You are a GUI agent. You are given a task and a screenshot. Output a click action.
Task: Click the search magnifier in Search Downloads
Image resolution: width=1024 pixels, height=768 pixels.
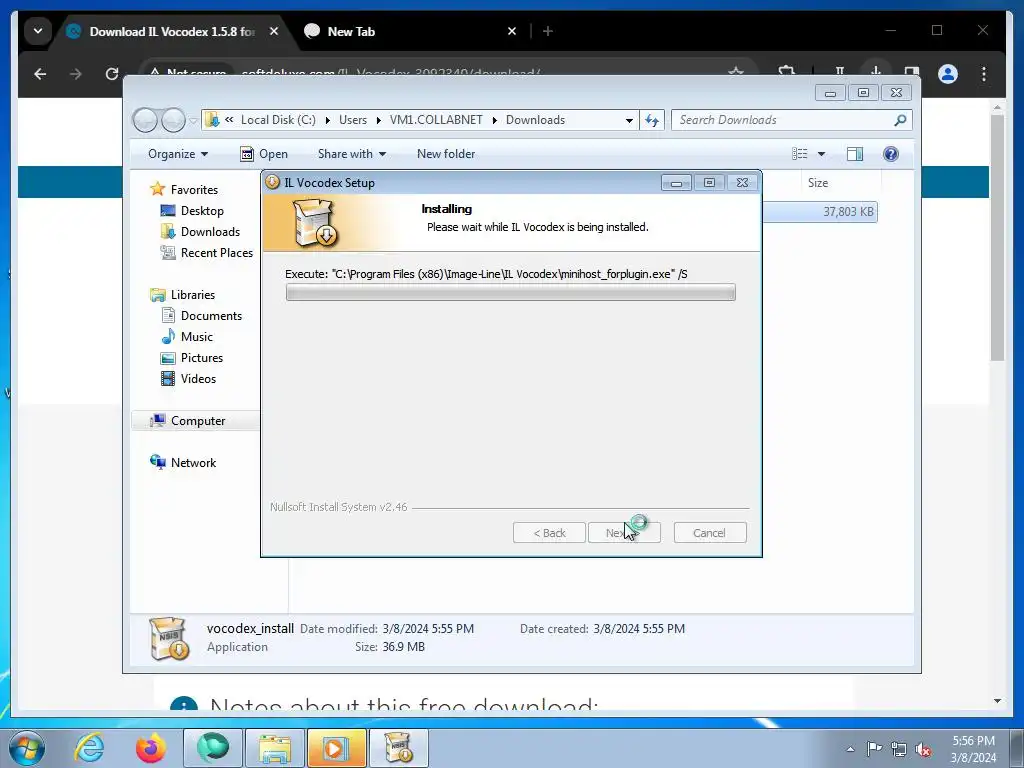tap(900, 120)
